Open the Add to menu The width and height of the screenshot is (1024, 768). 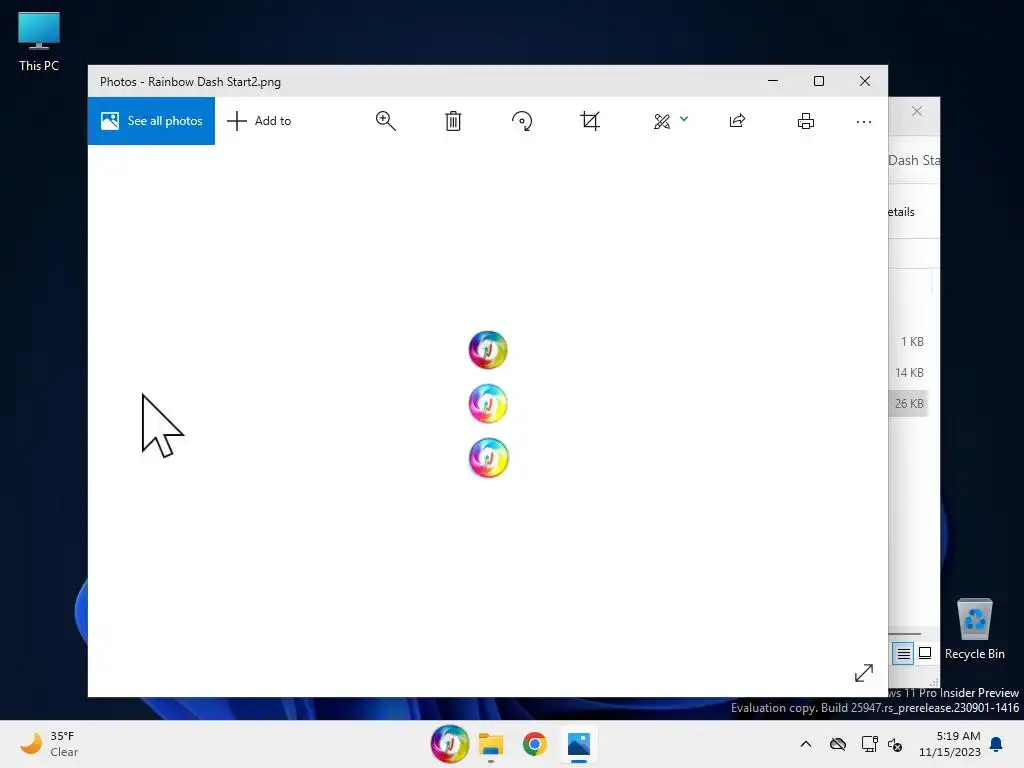259,121
